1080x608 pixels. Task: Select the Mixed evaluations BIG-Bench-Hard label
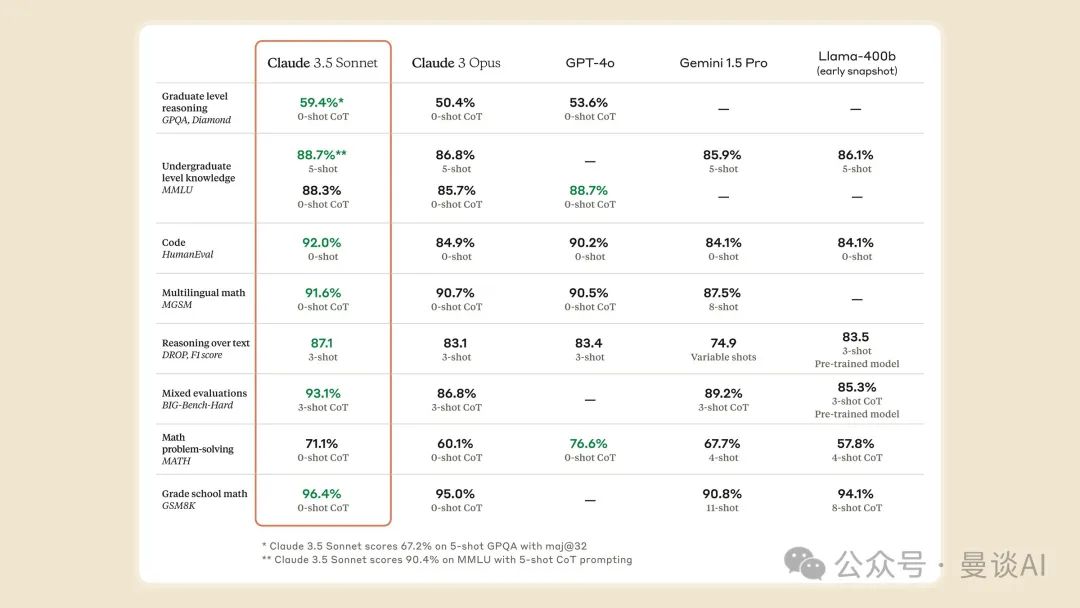[x=204, y=399]
